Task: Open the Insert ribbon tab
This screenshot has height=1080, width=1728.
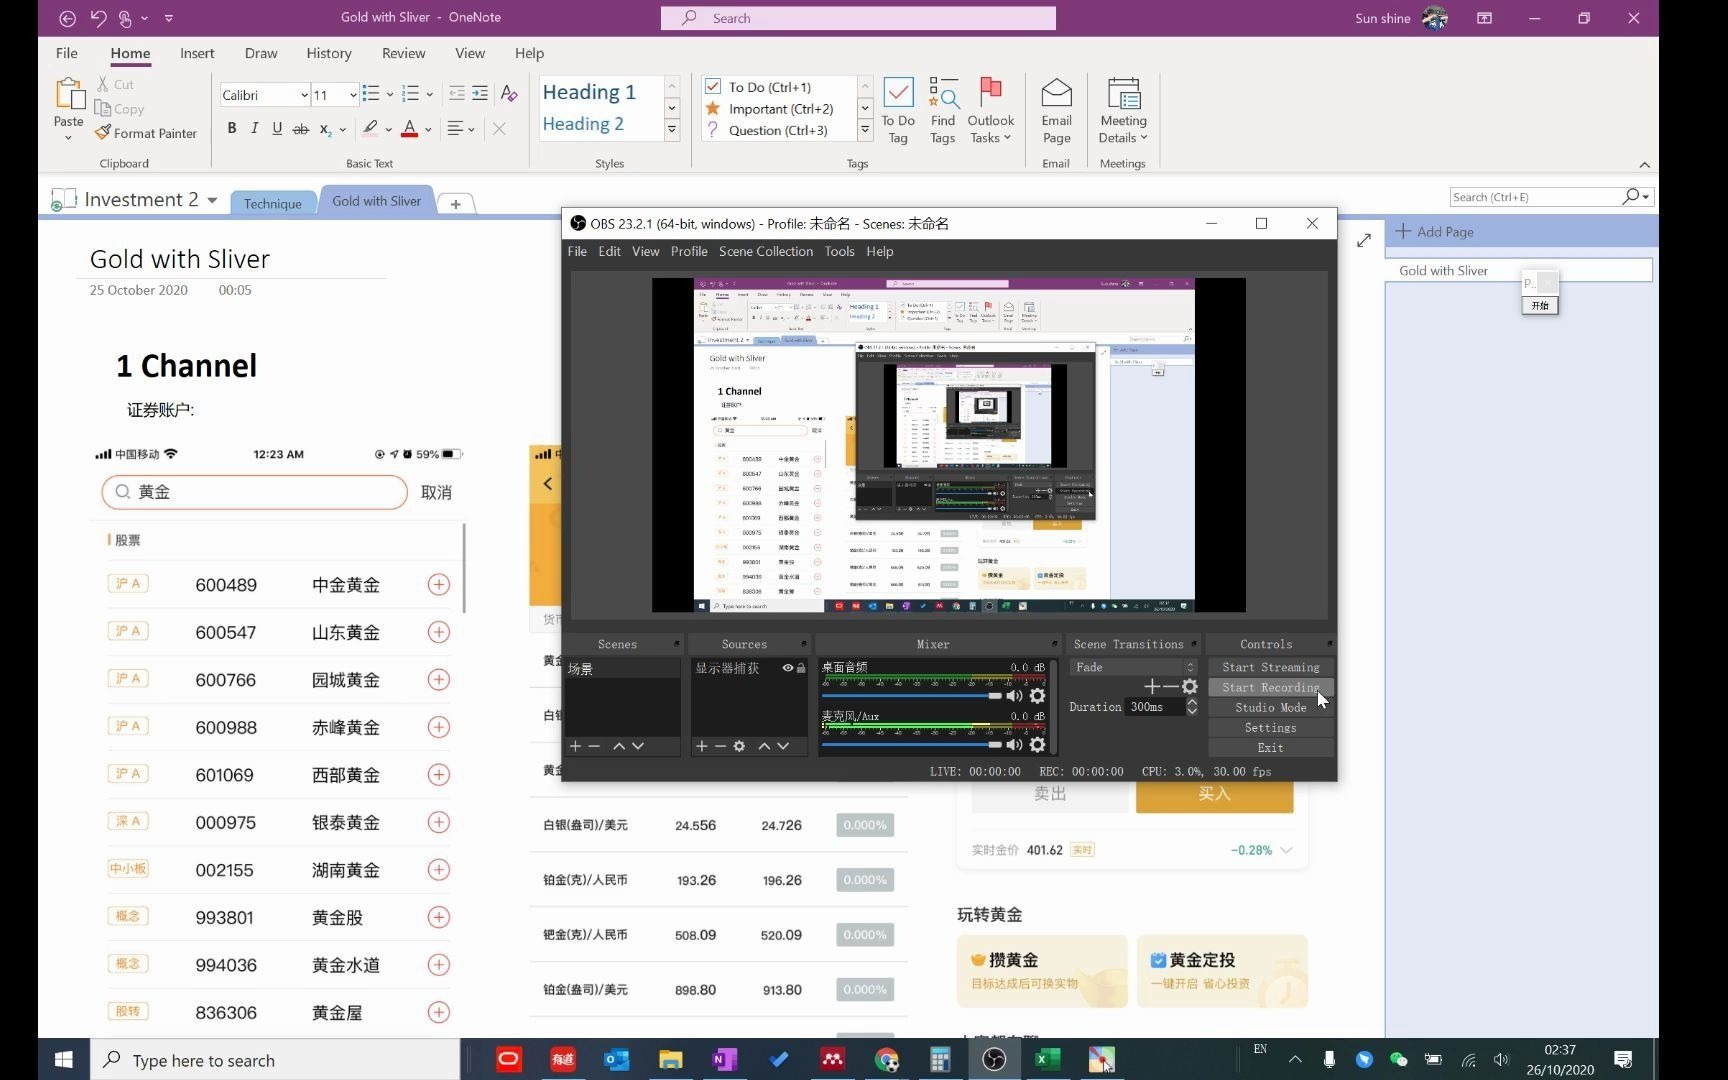Action: tap(197, 53)
